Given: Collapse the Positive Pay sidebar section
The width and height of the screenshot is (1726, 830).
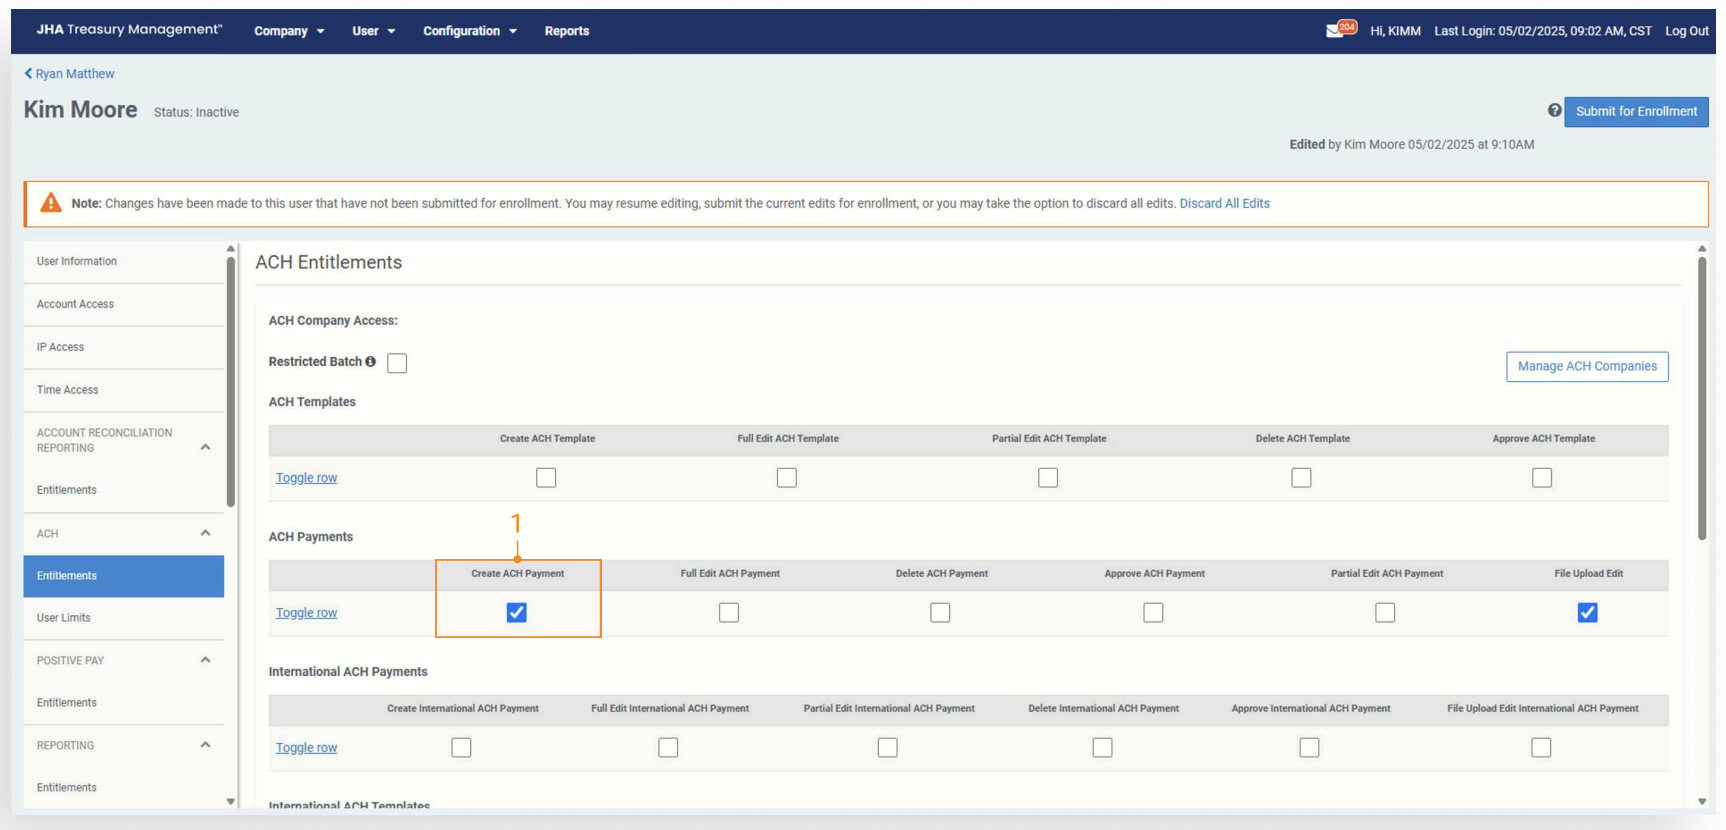Looking at the screenshot, I should click(205, 660).
